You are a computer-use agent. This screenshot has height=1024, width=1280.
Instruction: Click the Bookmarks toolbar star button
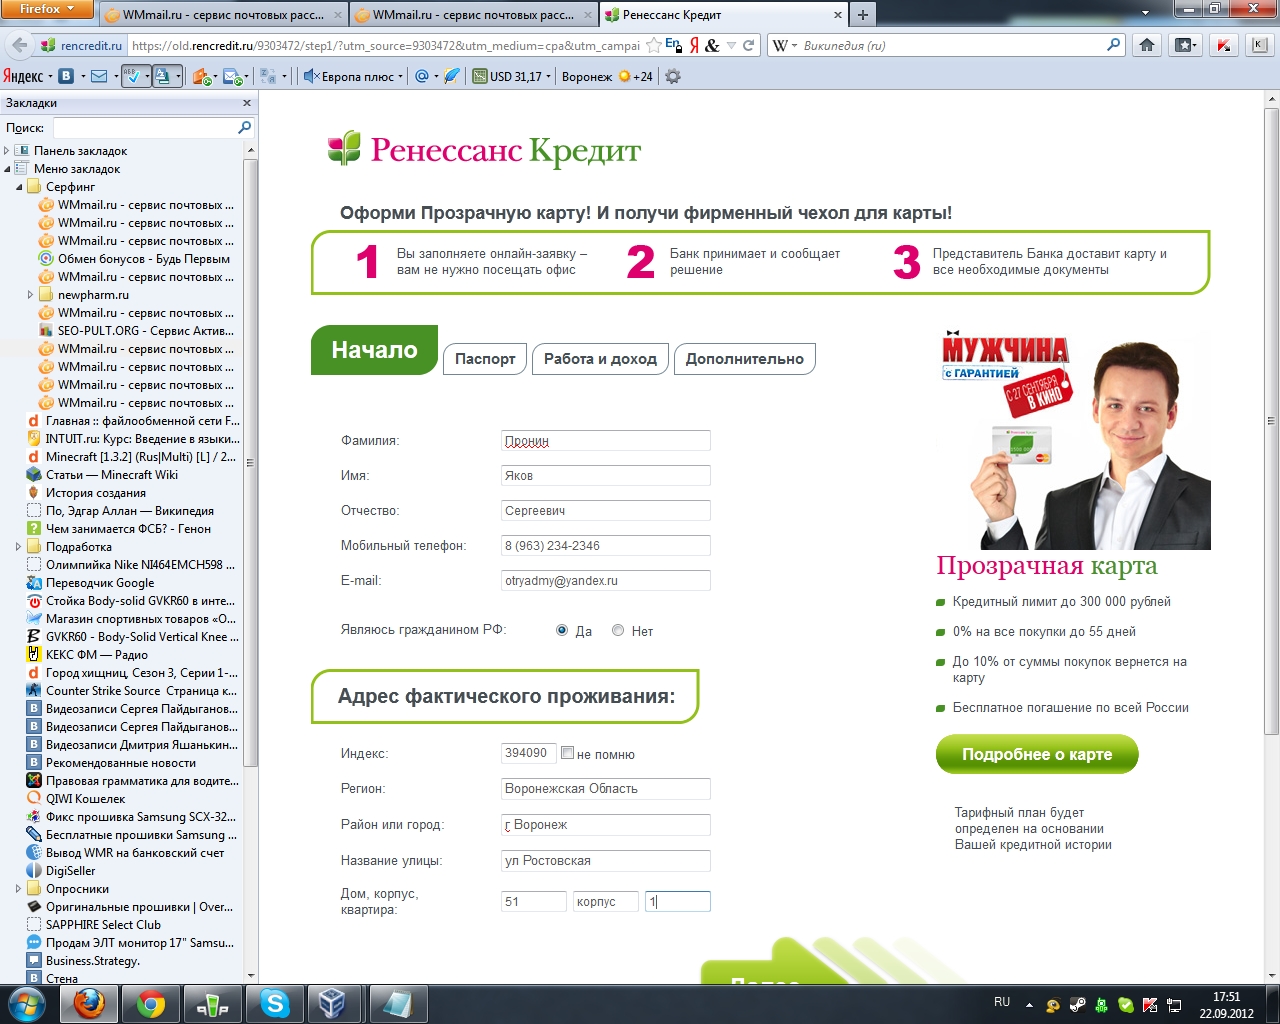pos(1186,45)
